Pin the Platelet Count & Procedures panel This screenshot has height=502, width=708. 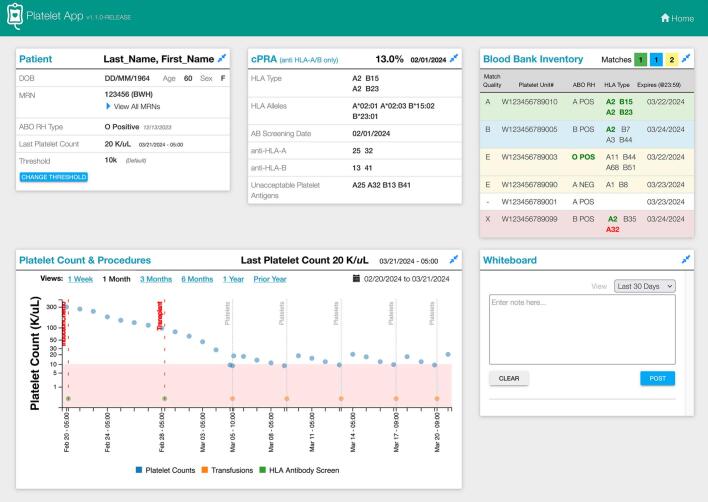tap(455, 260)
